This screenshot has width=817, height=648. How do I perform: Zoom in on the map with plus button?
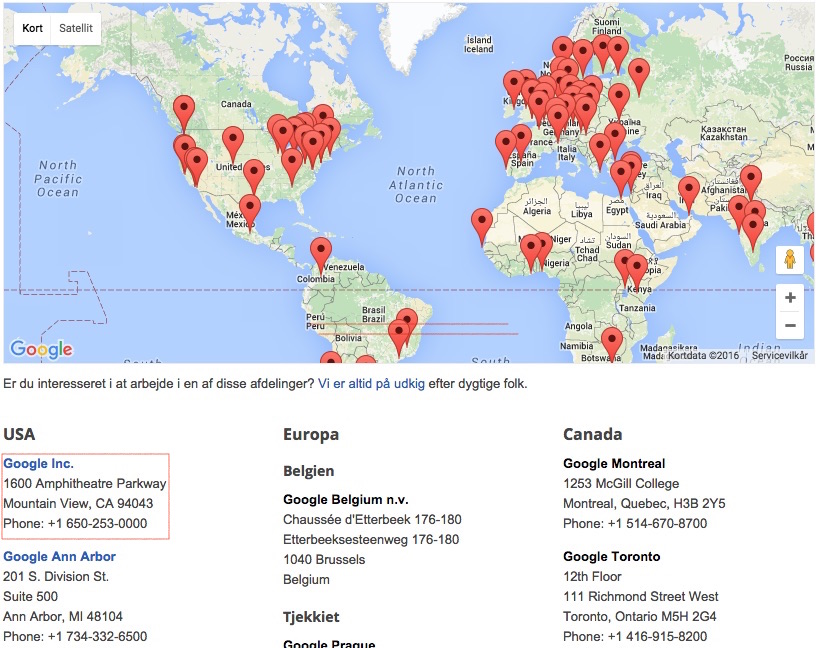click(790, 297)
